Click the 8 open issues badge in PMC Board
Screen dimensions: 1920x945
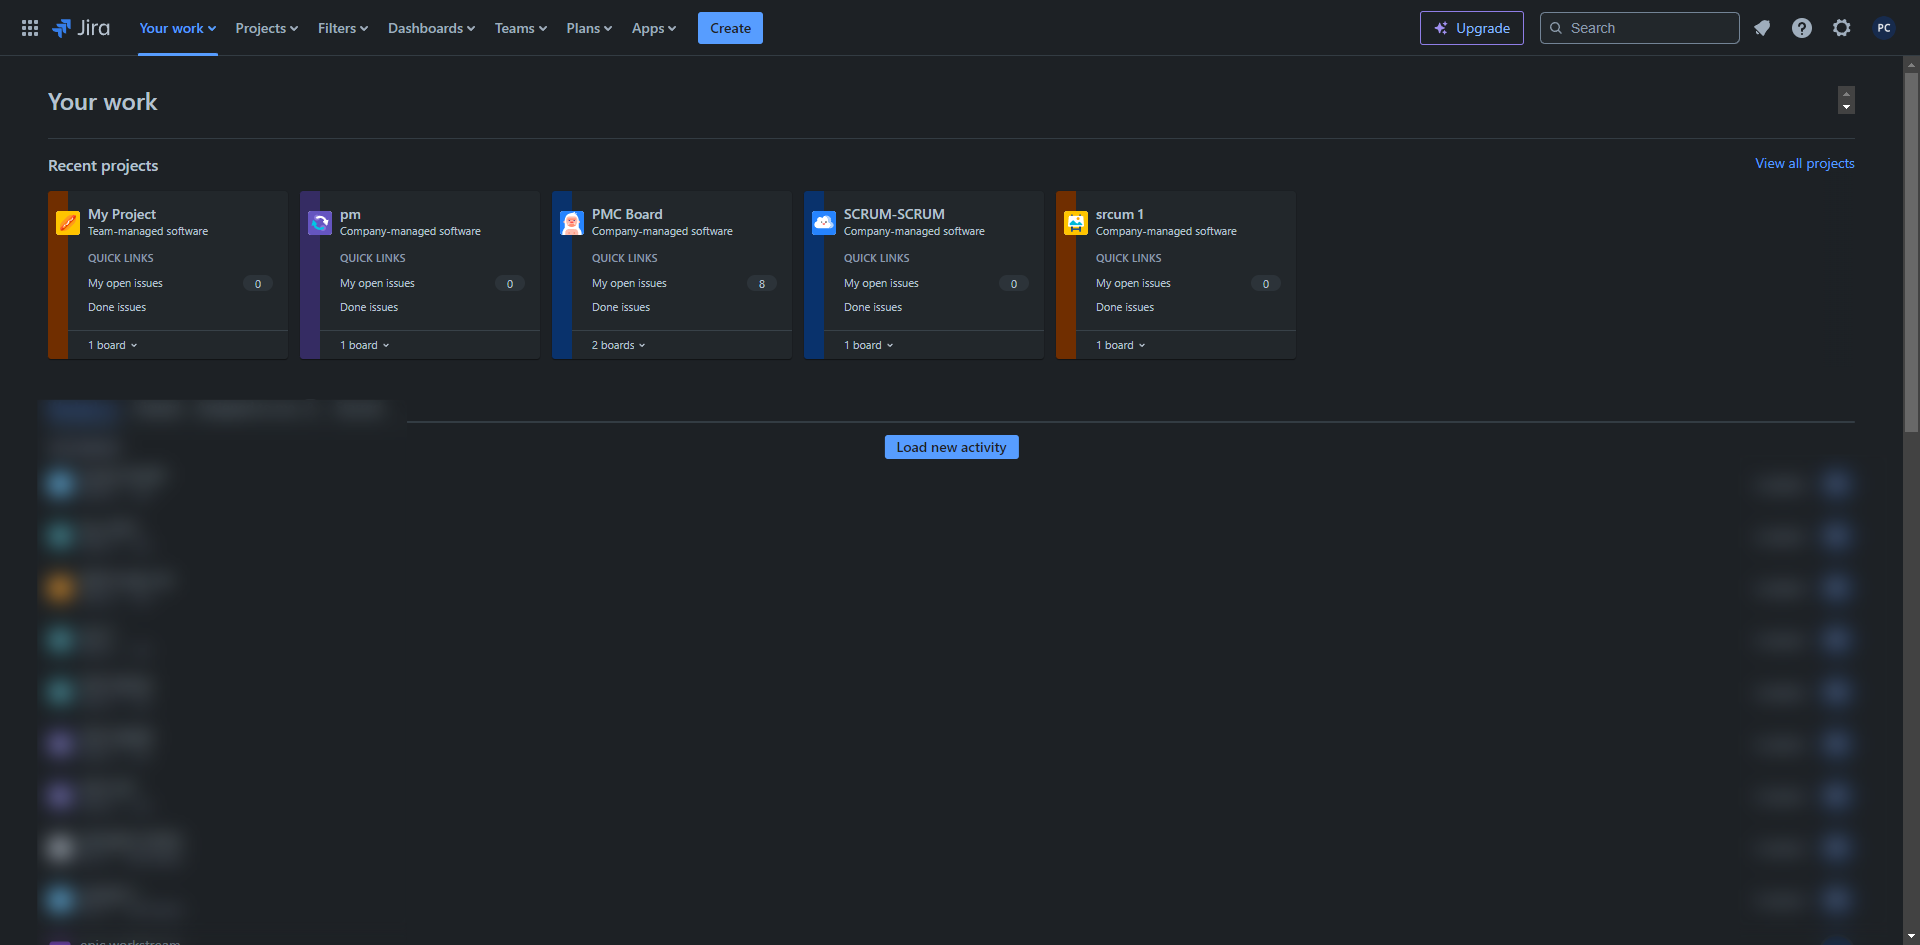[x=762, y=284]
